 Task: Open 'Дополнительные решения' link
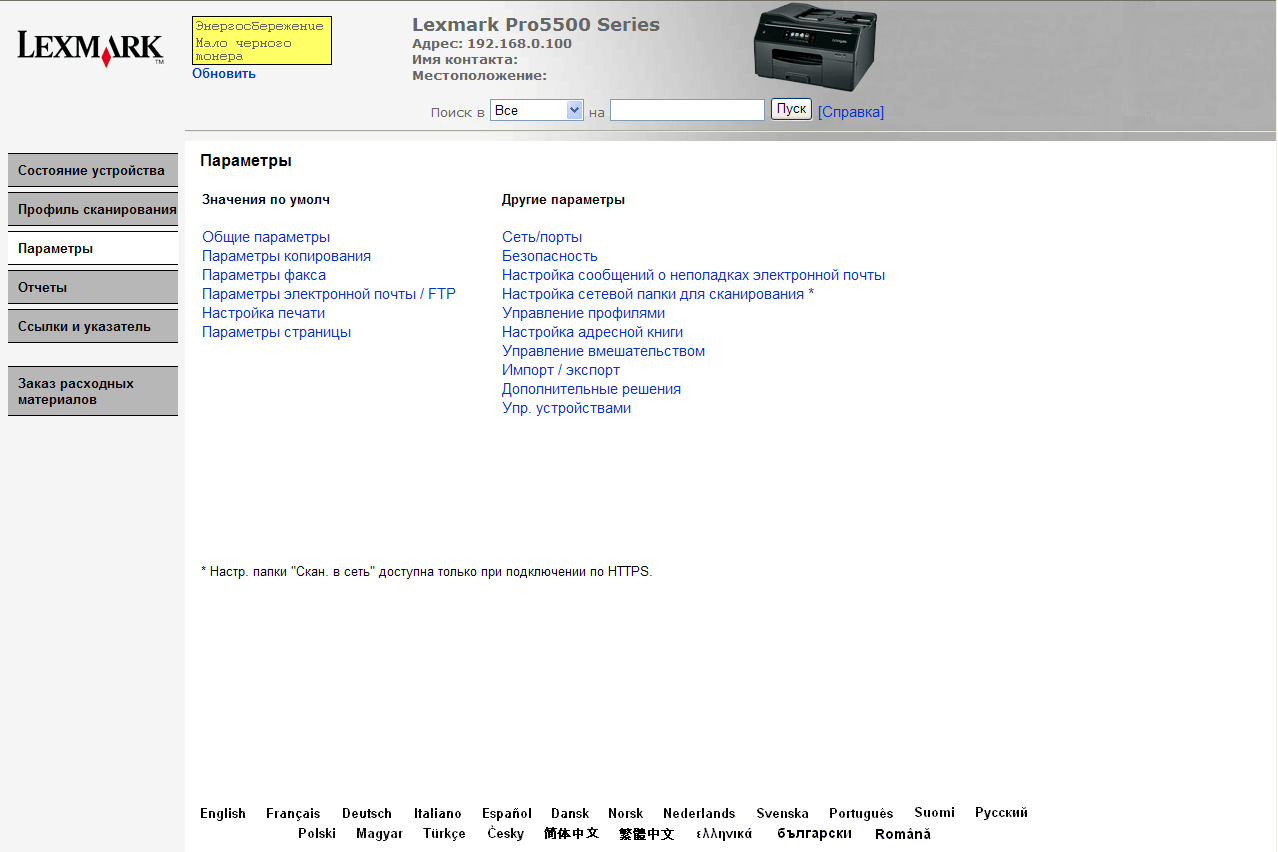coord(591,389)
